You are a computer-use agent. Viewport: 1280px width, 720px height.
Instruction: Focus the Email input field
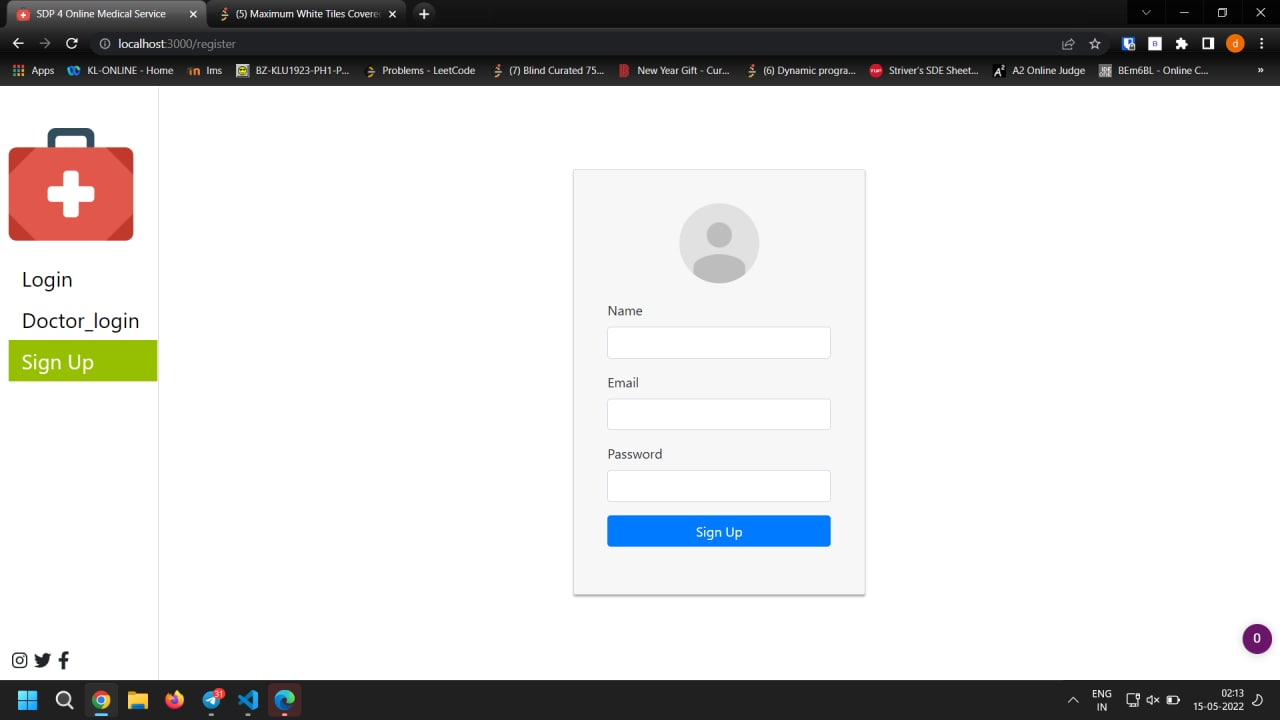pos(719,414)
